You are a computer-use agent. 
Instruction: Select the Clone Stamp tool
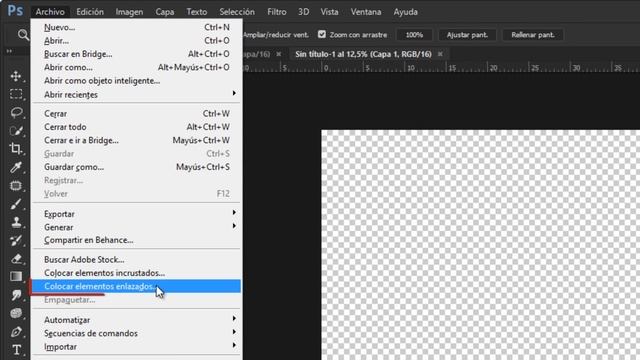(16, 222)
